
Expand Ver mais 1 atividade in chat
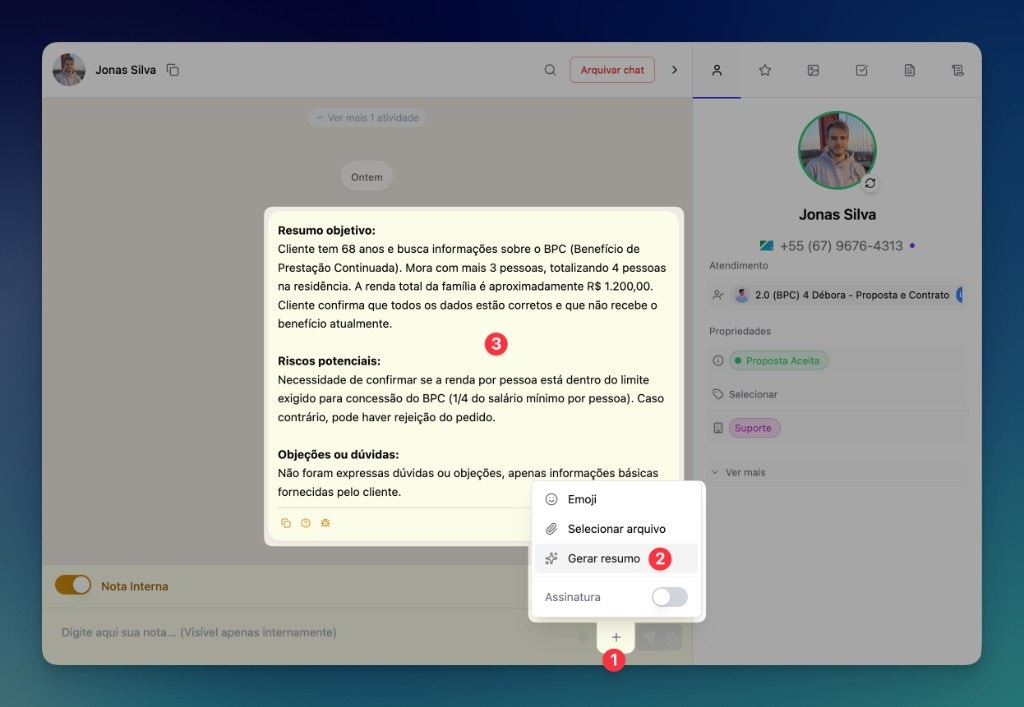(367, 117)
